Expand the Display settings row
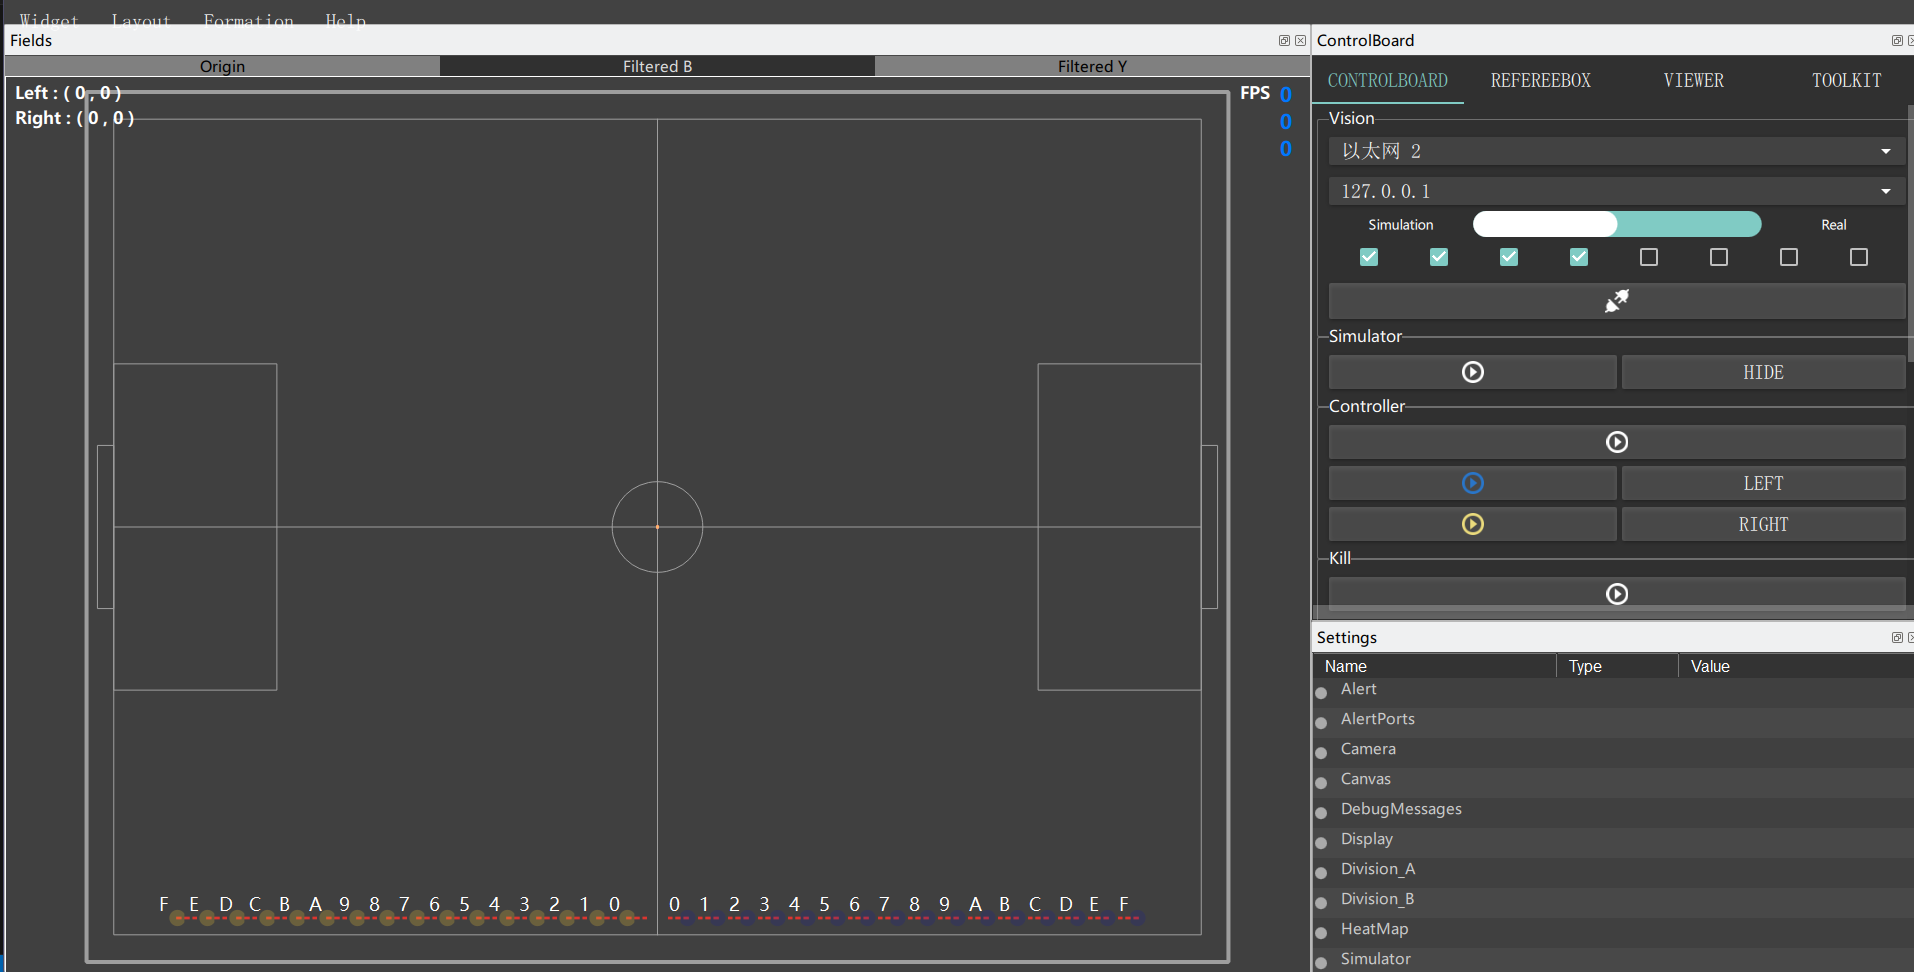This screenshot has width=1914, height=972. (x=1321, y=842)
